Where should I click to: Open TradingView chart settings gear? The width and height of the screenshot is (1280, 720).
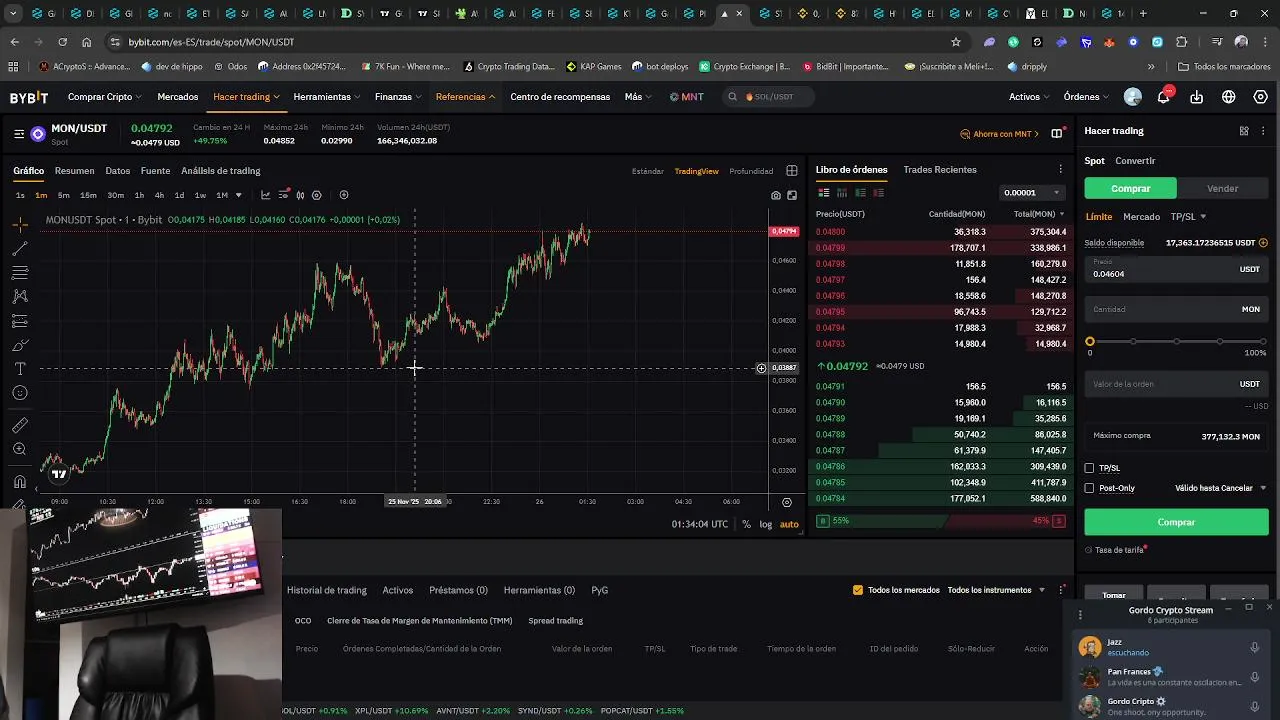(x=317, y=195)
